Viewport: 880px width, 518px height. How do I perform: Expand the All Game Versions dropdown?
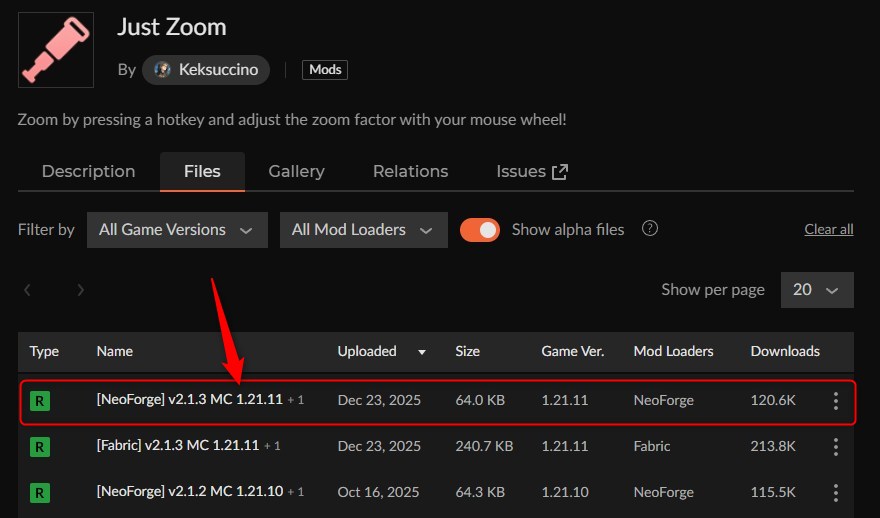pyautogui.click(x=177, y=230)
